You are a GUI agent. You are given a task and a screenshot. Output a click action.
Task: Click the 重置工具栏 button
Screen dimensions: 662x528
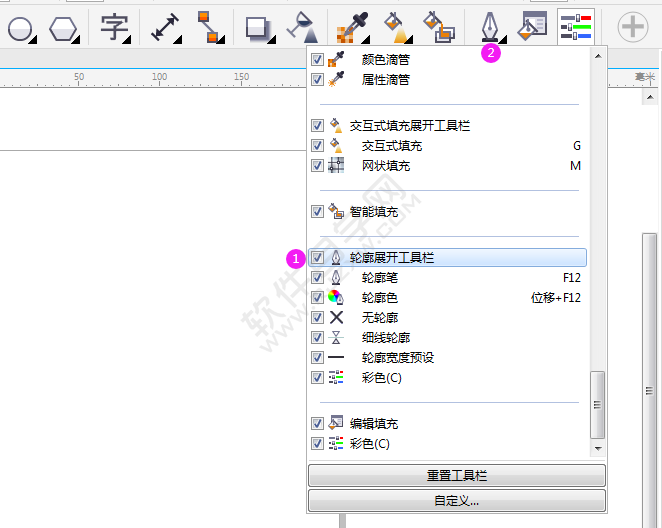[457, 476]
